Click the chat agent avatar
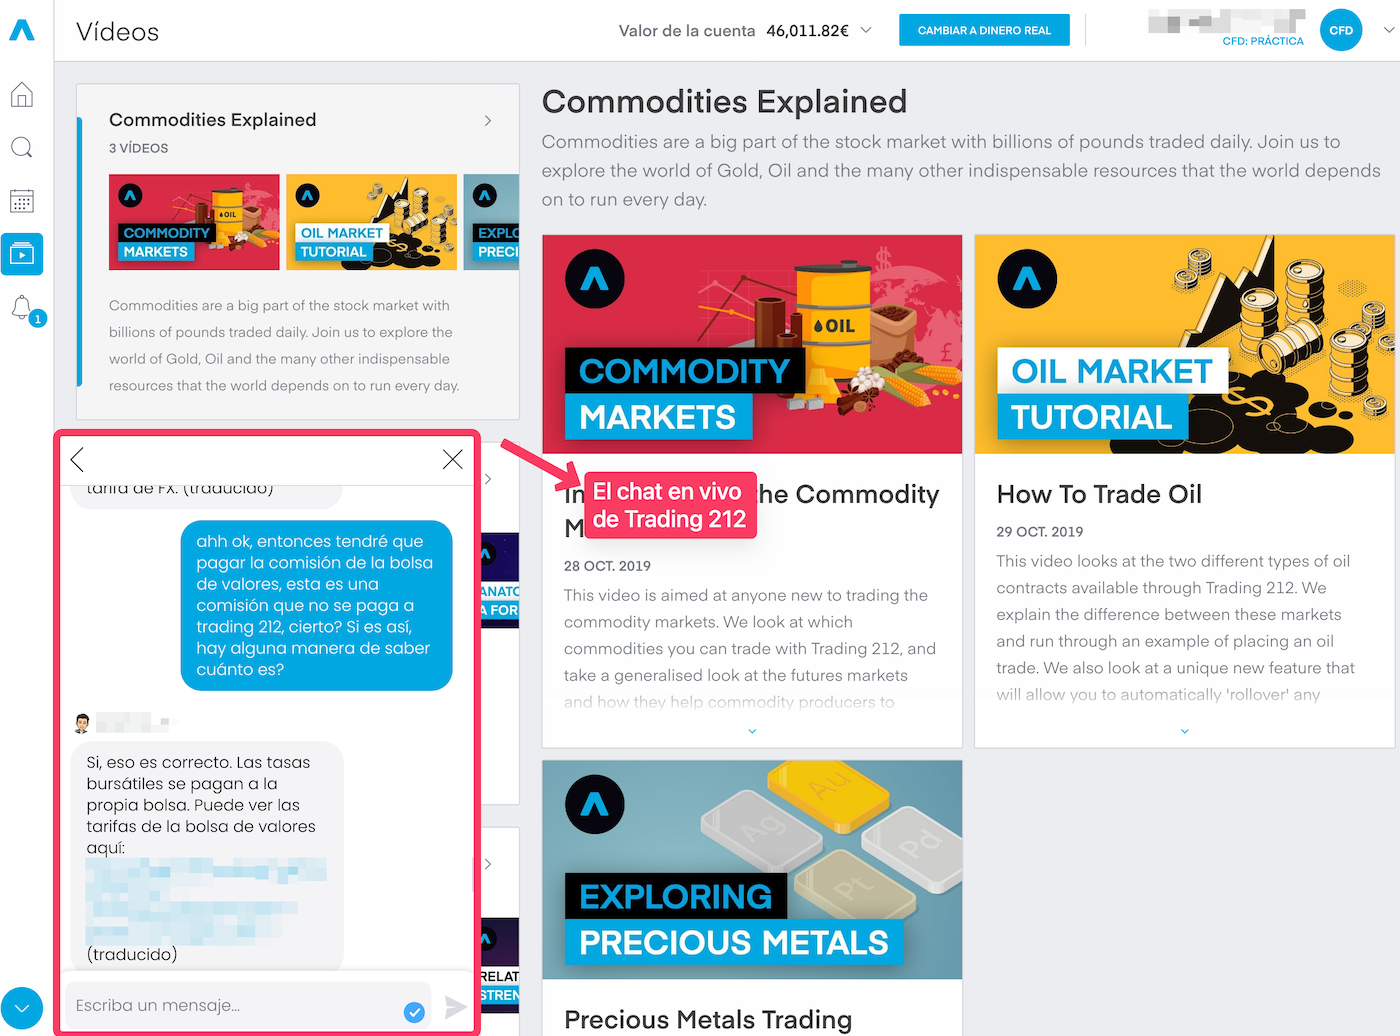The width and height of the screenshot is (1400, 1036). pos(83,722)
